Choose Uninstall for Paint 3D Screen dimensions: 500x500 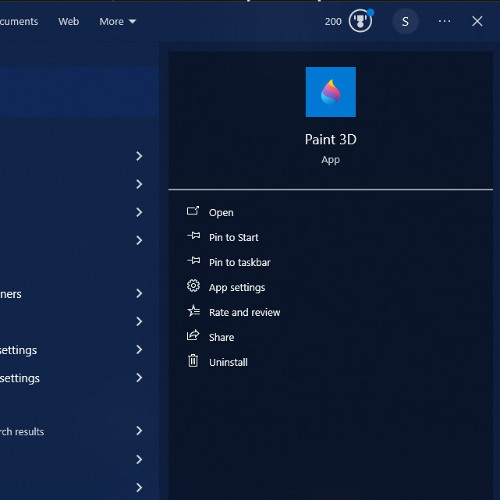(x=228, y=362)
